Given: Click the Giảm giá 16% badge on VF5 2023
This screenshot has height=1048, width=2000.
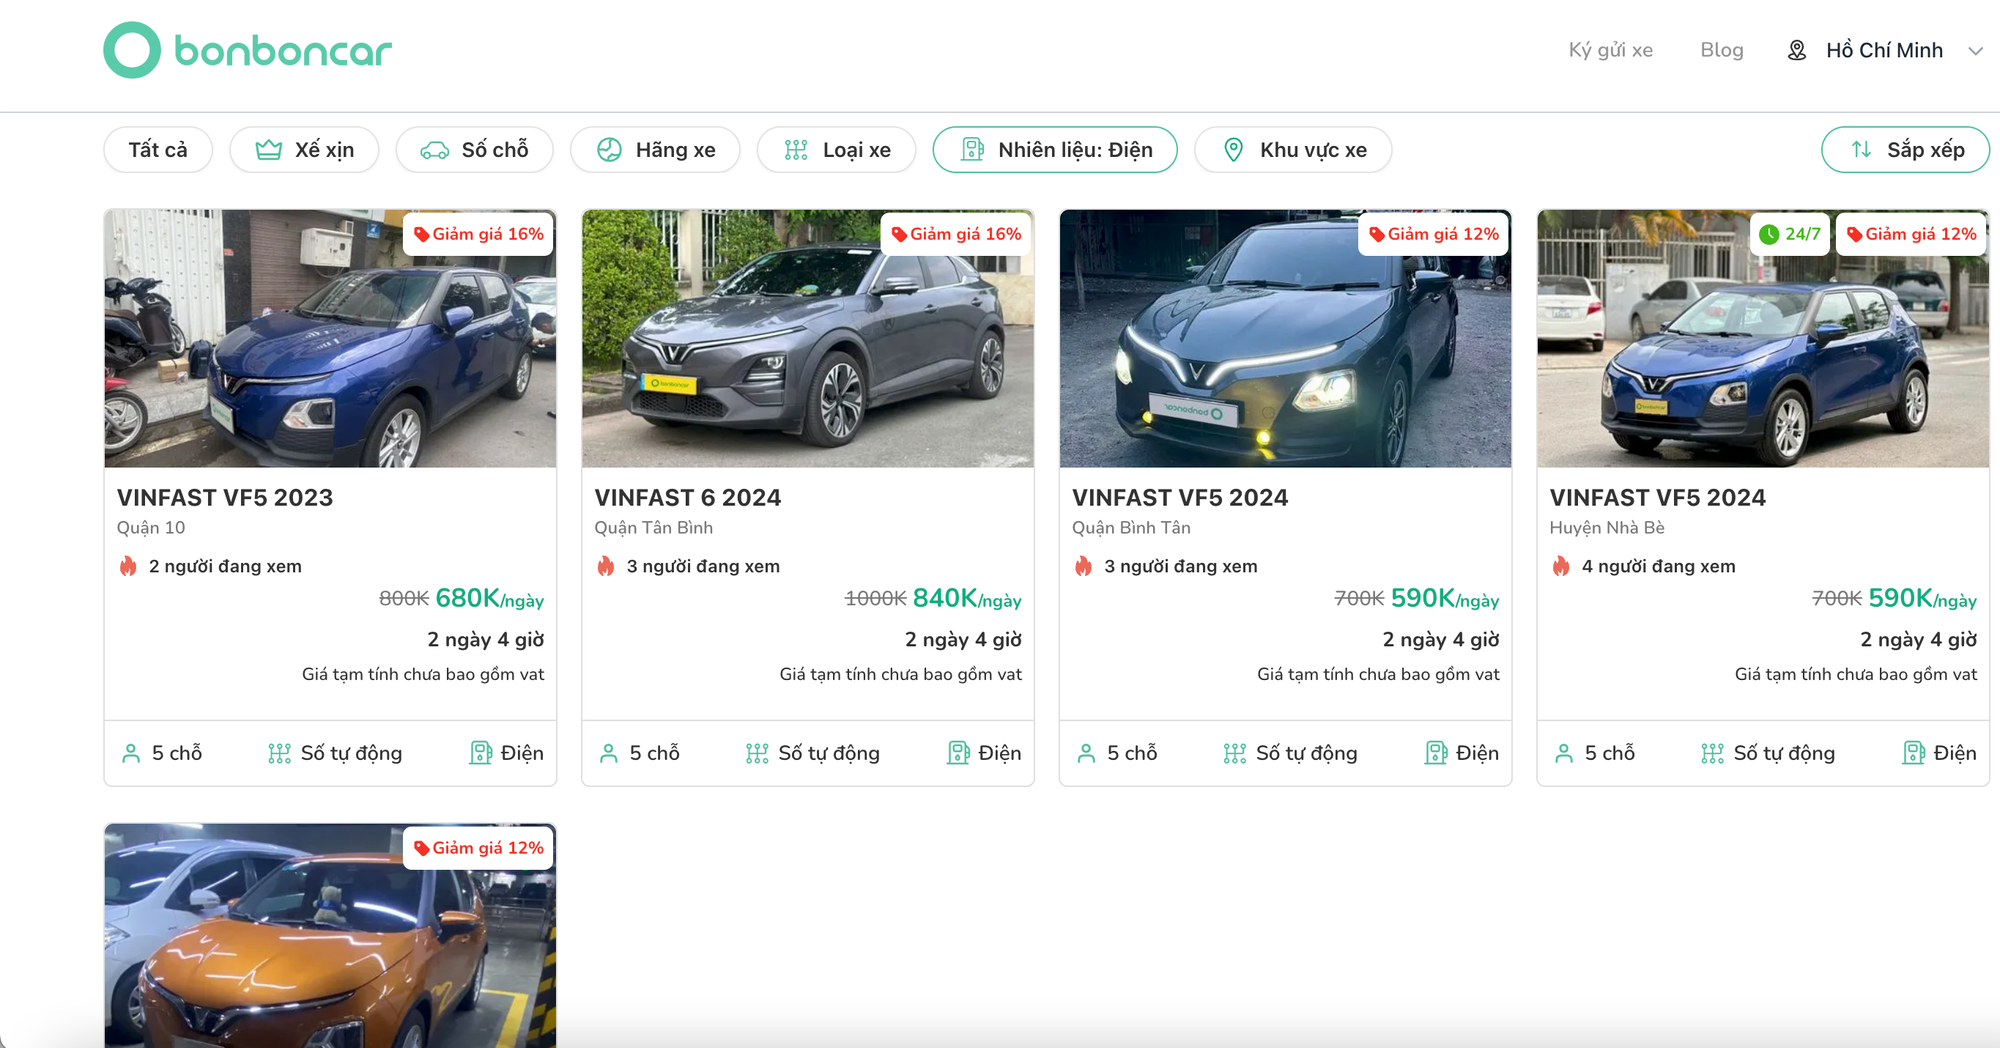Looking at the screenshot, I should point(479,234).
